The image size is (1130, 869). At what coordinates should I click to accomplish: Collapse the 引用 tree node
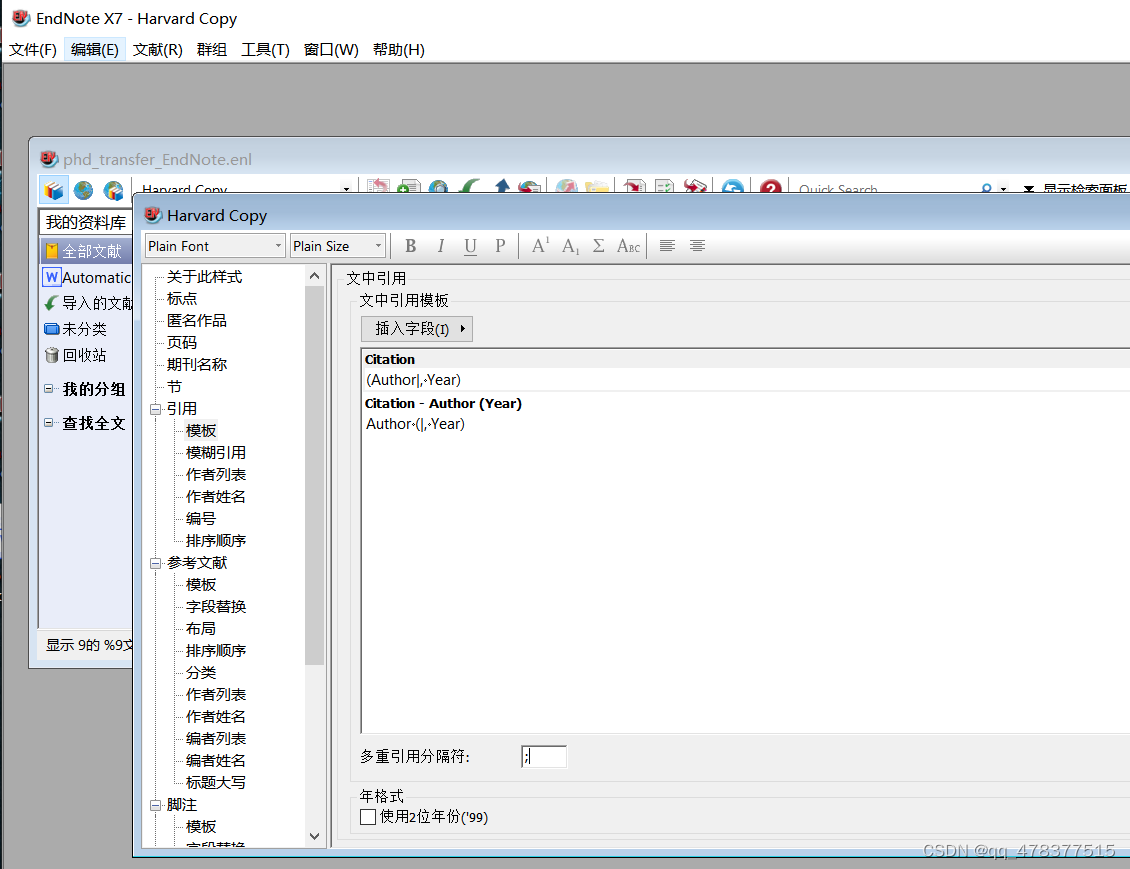point(155,409)
